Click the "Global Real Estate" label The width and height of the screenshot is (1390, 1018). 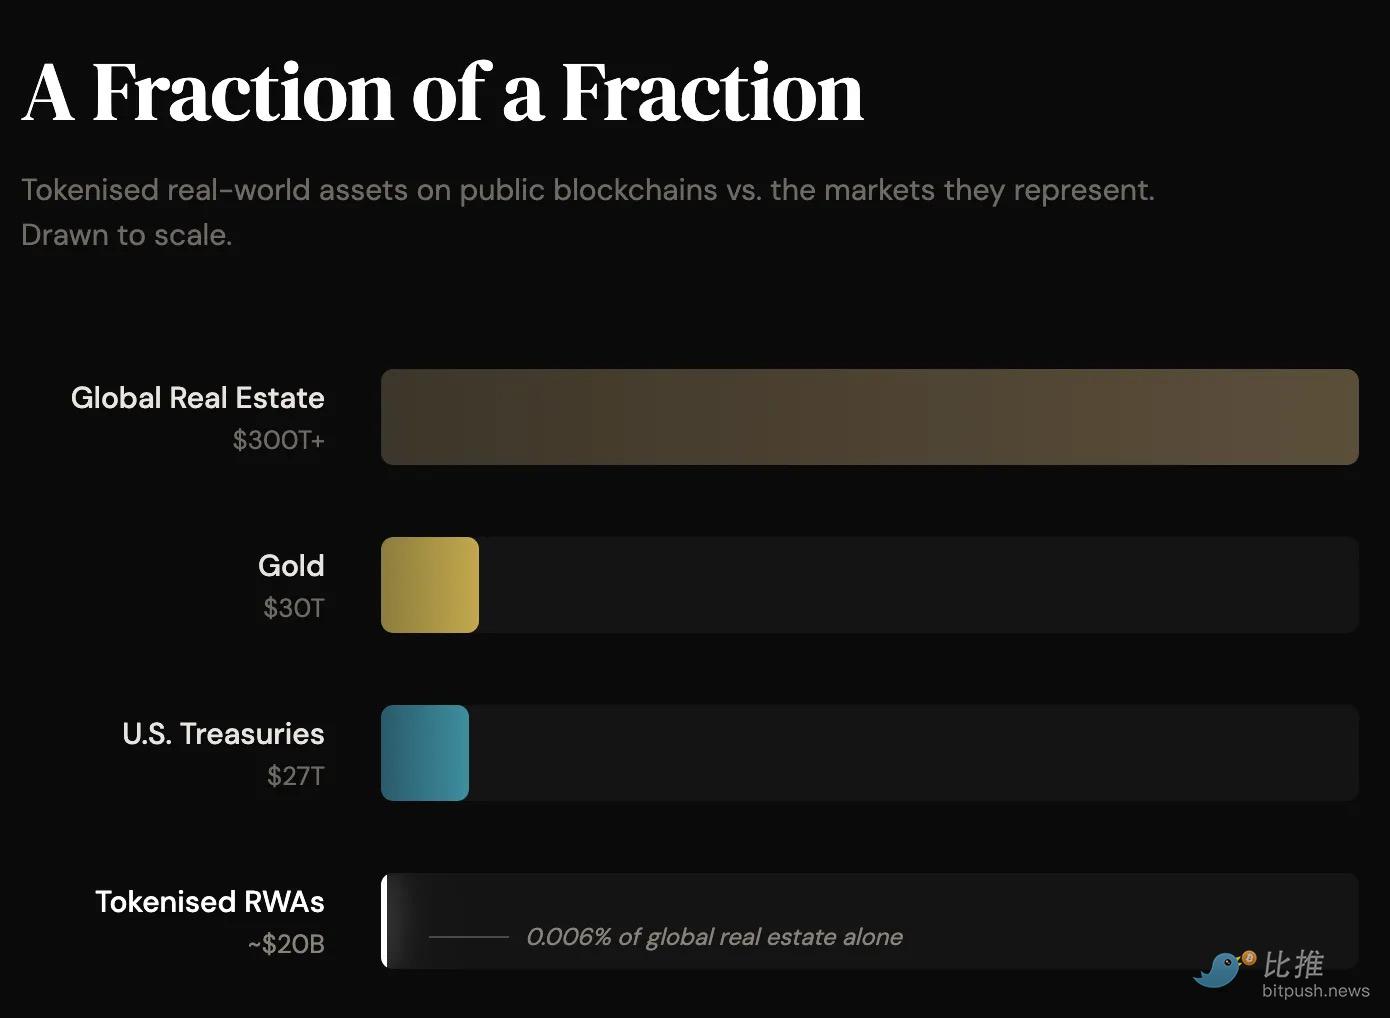click(x=197, y=398)
